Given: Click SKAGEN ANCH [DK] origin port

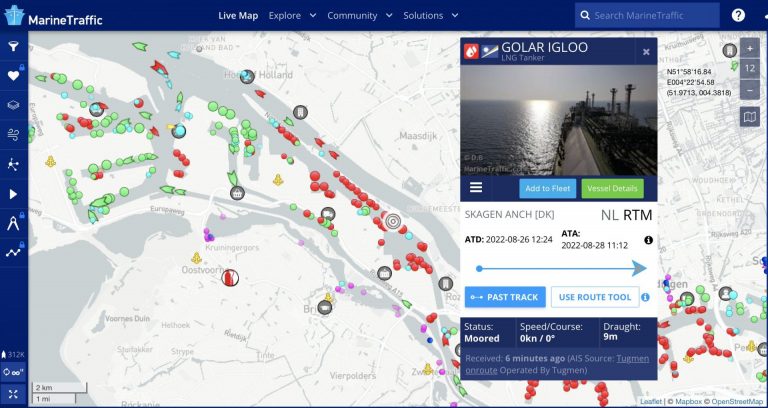Looking at the screenshot, I should pos(509,215).
